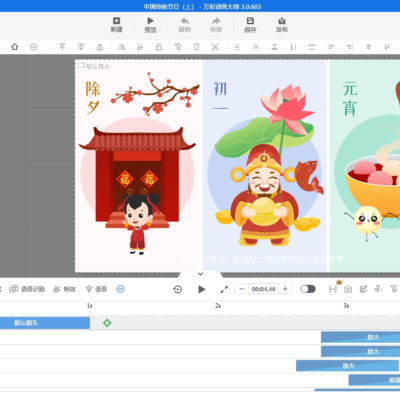This screenshot has width=400, height=400.
Task: Click the fullscreen expand arrows icon
Action: (x=224, y=289)
